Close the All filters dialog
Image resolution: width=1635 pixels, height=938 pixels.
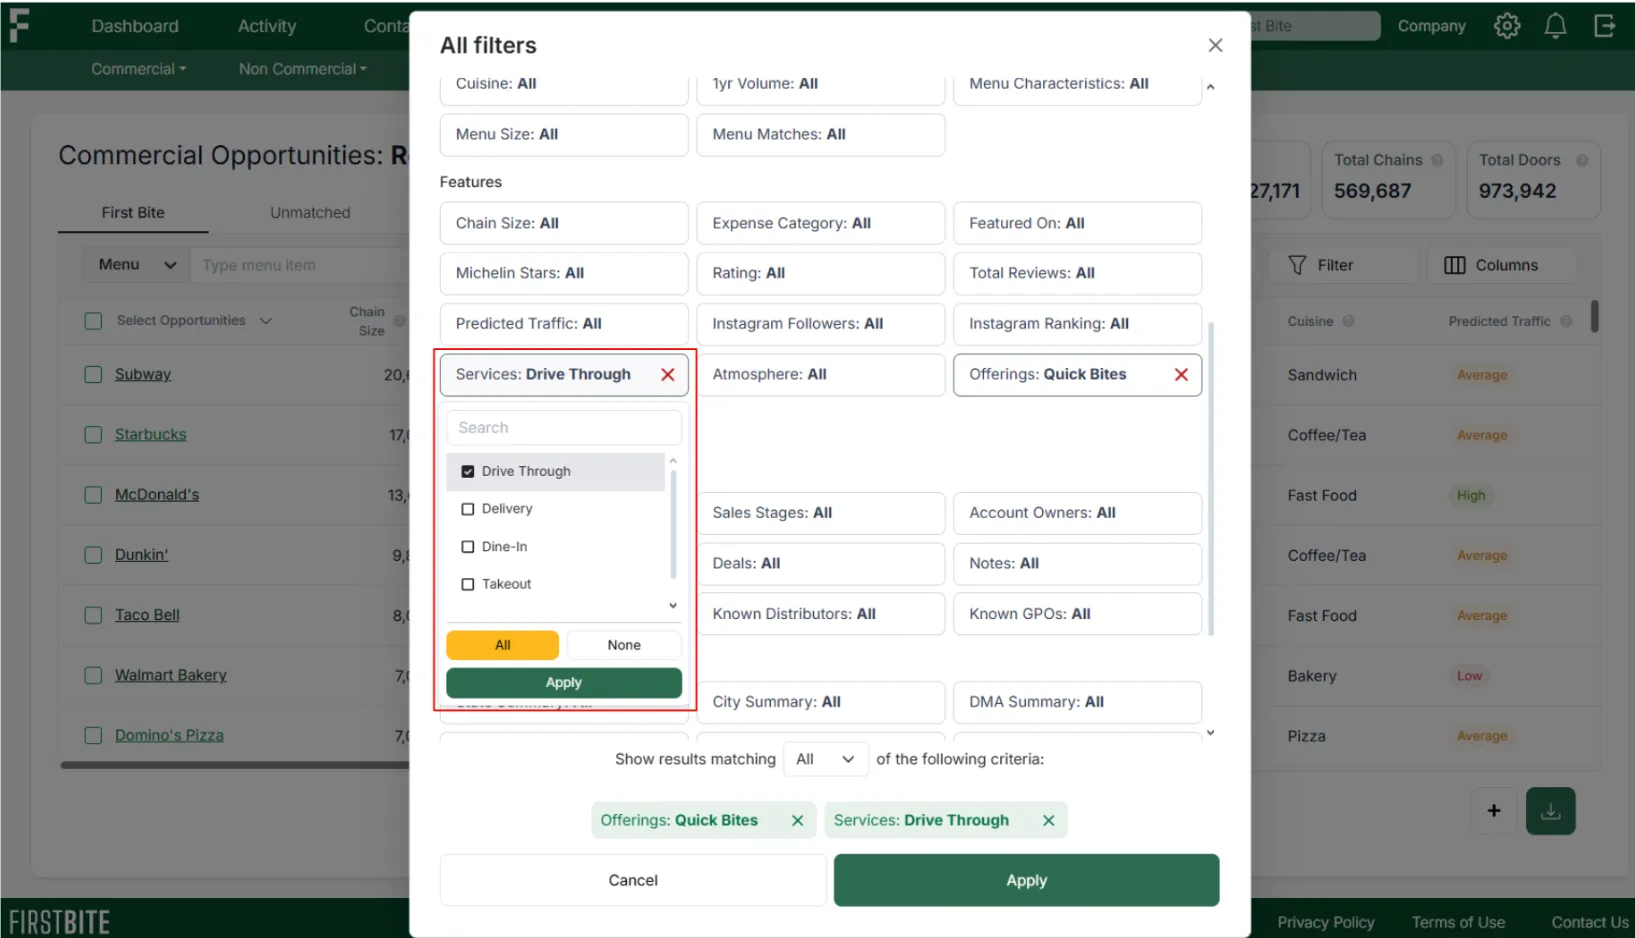(x=1215, y=45)
